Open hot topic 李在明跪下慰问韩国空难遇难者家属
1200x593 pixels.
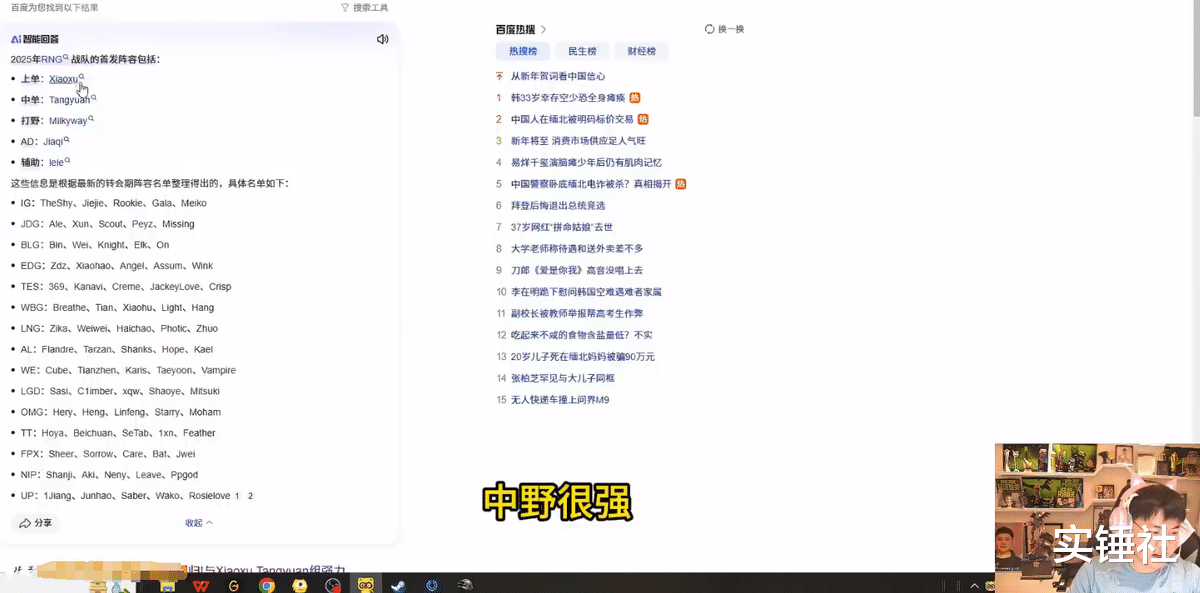coord(586,292)
